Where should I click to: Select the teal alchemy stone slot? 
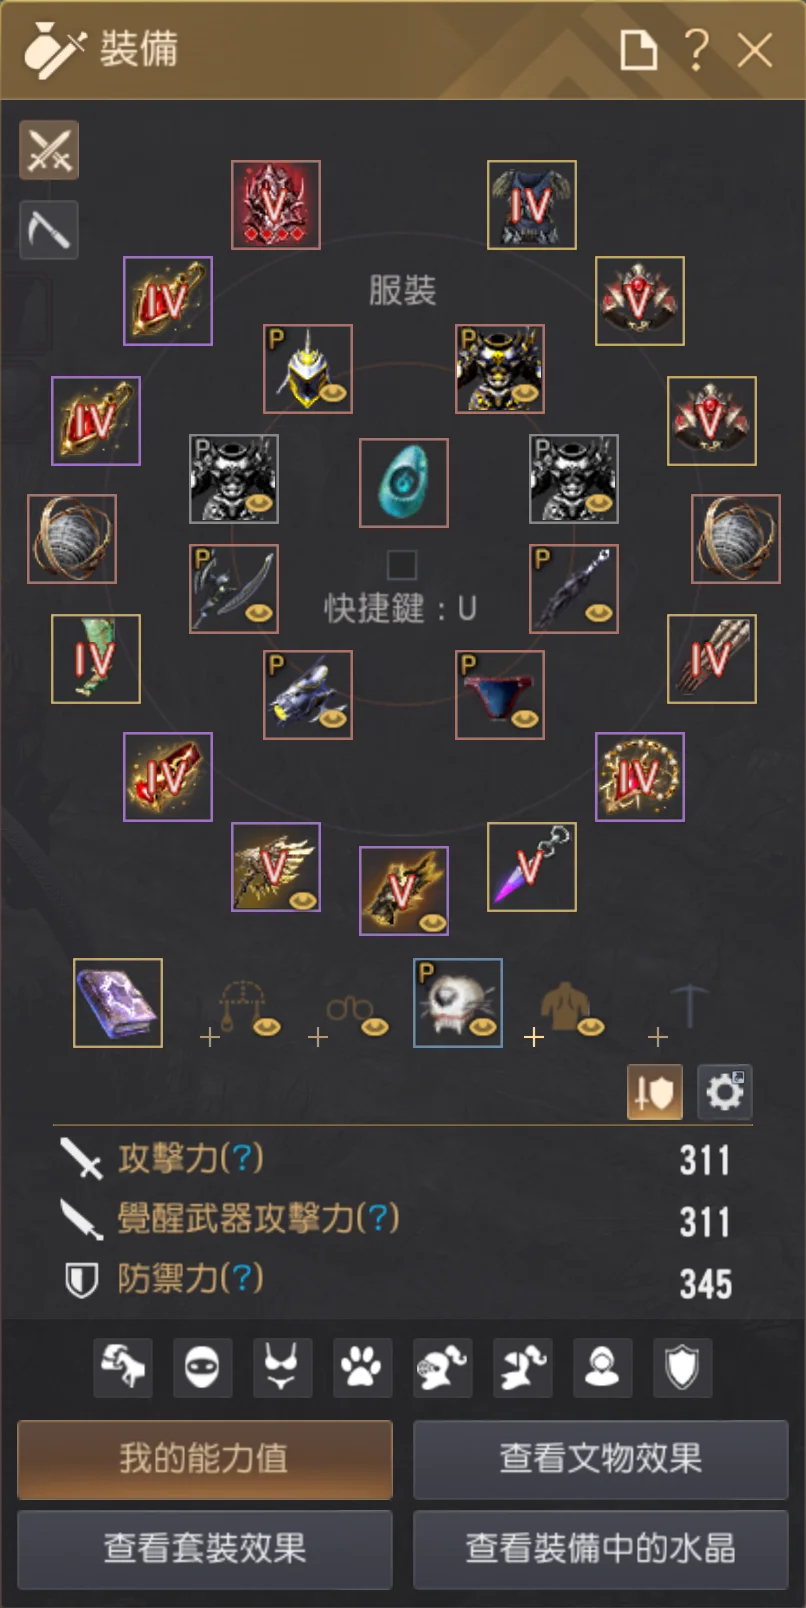click(404, 483)
